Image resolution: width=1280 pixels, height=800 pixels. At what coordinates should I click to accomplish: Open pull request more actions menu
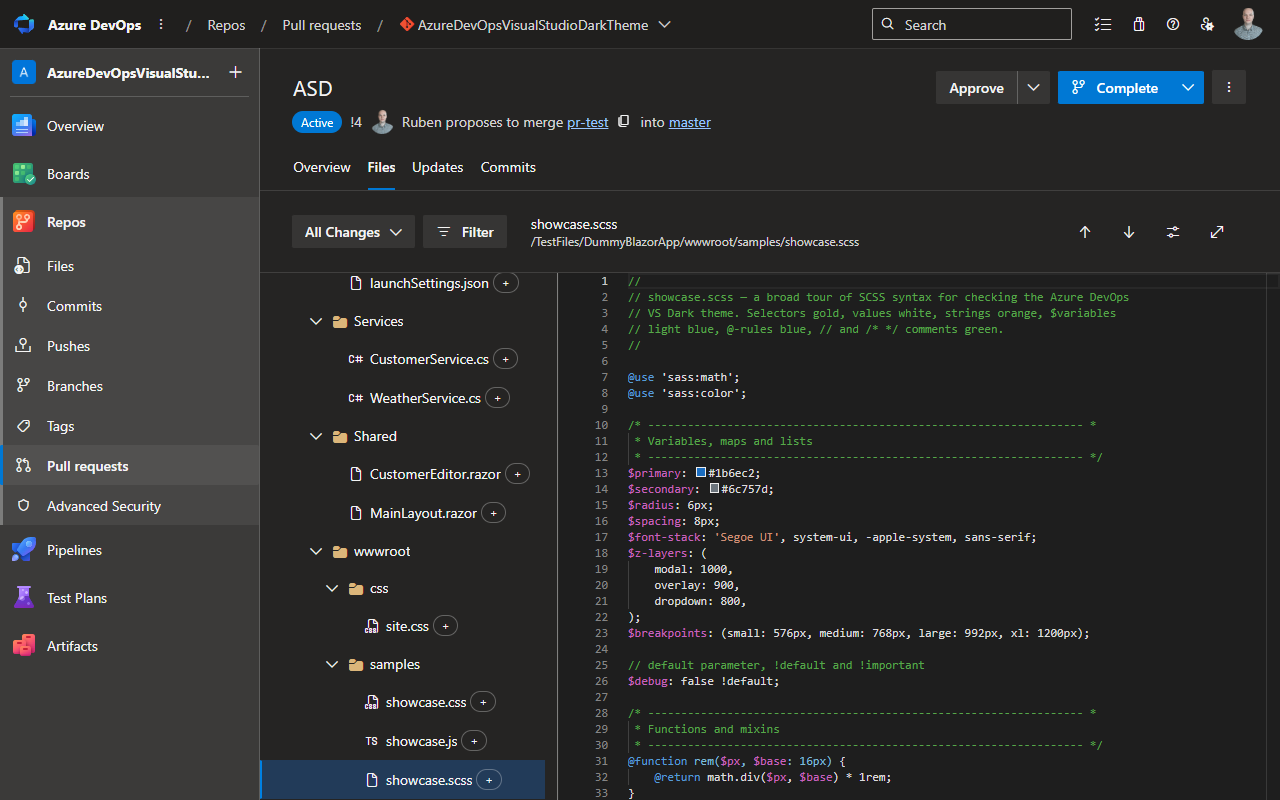[1229, 87]
